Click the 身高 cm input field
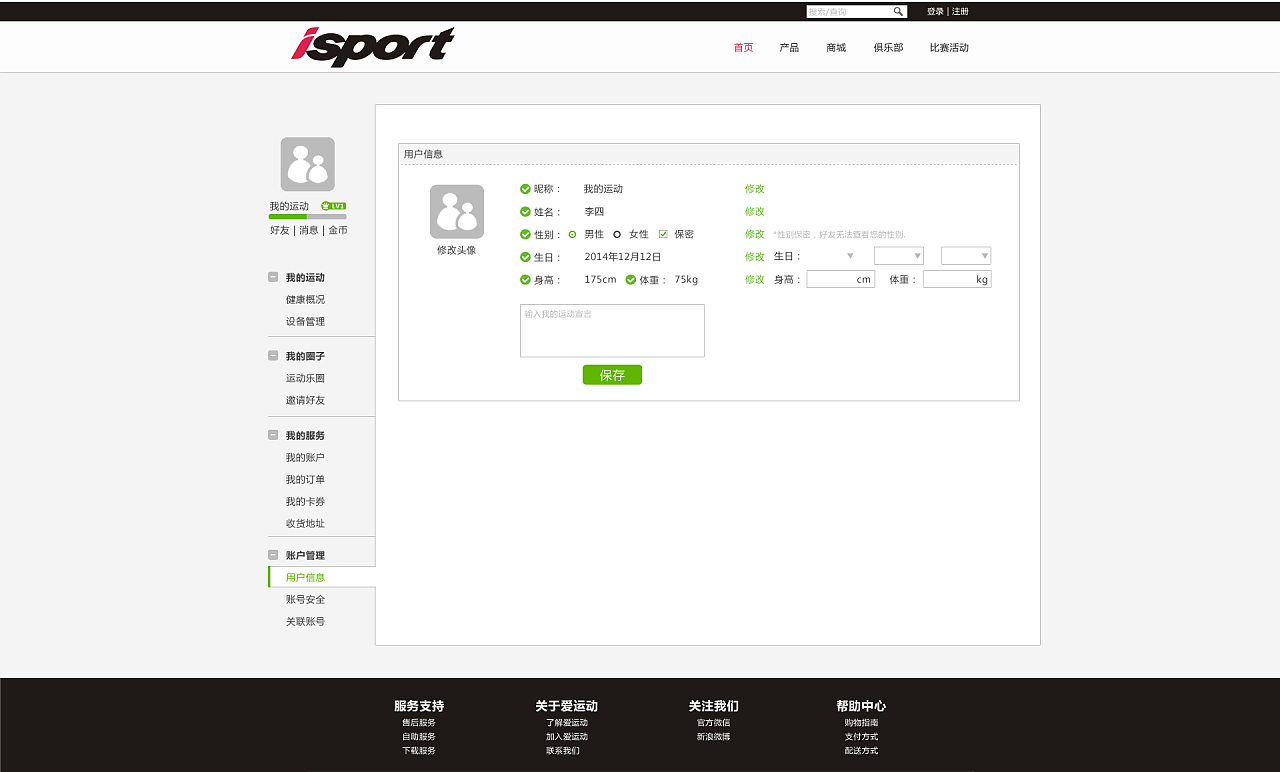1280x772 pixels. (x=841, y=280)
